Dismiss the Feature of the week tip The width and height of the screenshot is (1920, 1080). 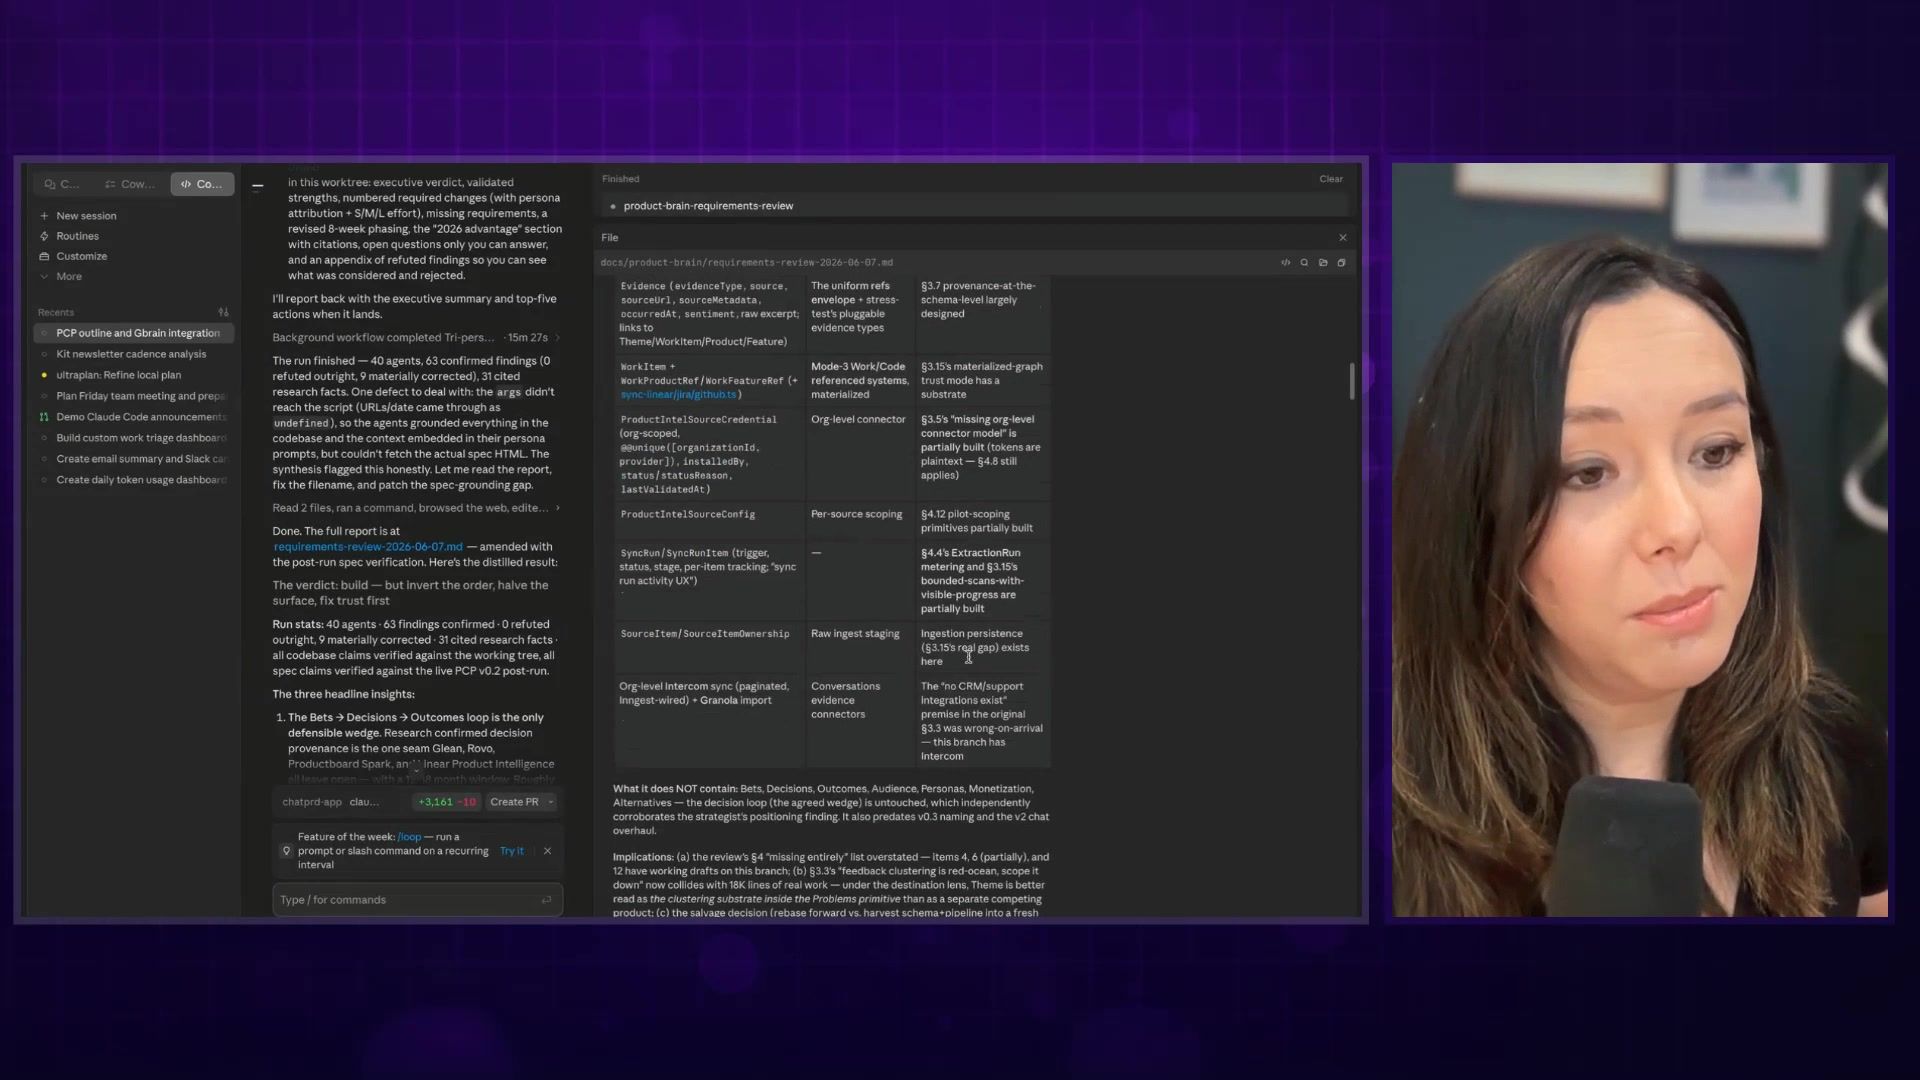547,851
